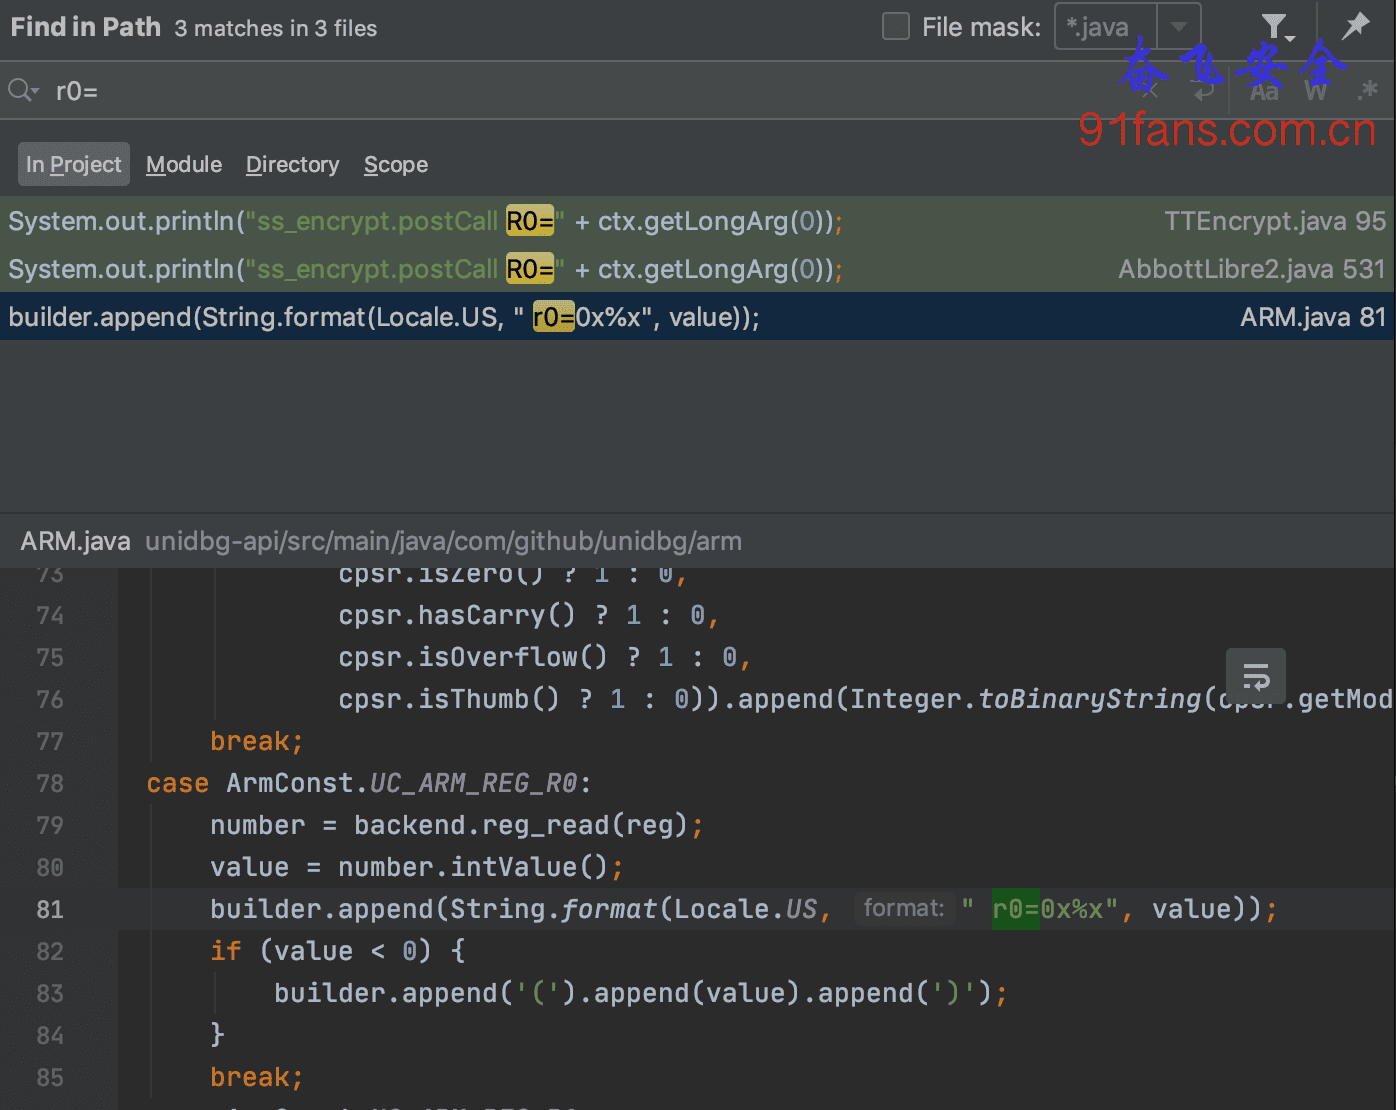
Task: Select the In Project scope tab
Action: [x=74, y=164]
